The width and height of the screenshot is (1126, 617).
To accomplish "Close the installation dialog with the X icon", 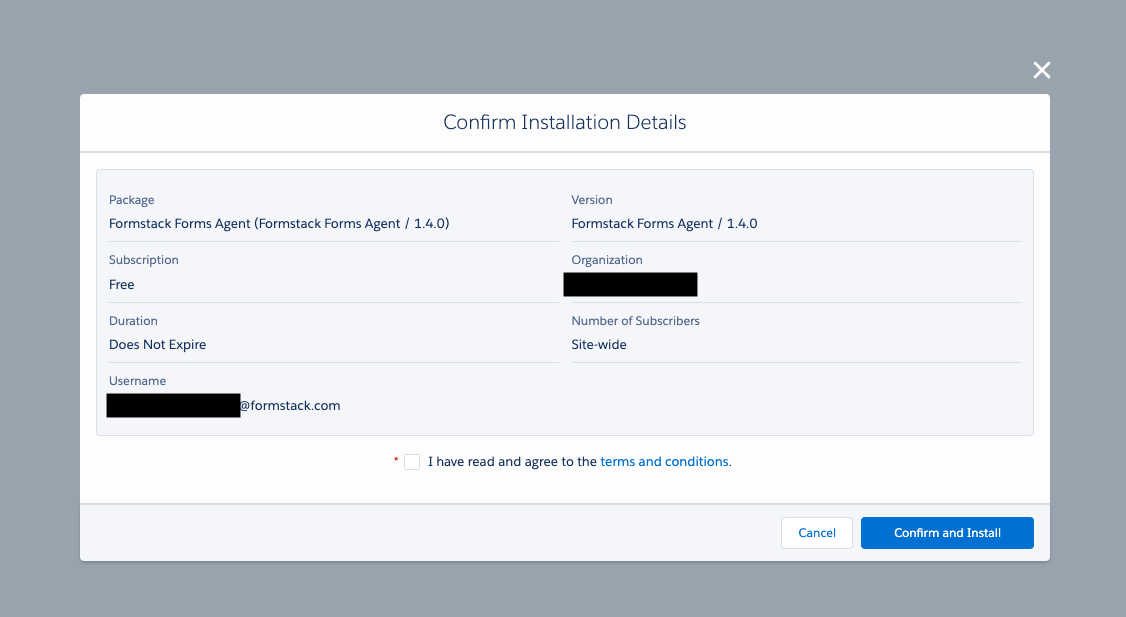I will pos(1041,70).
